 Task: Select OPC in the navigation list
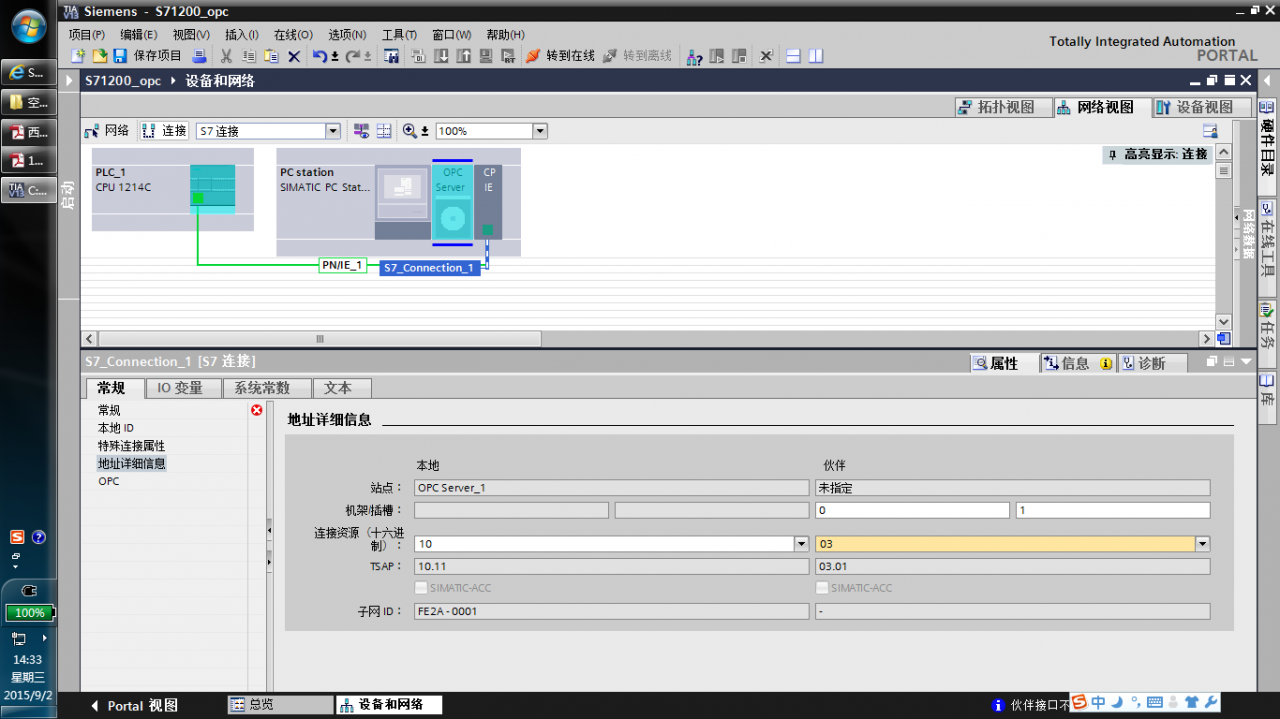108,482
